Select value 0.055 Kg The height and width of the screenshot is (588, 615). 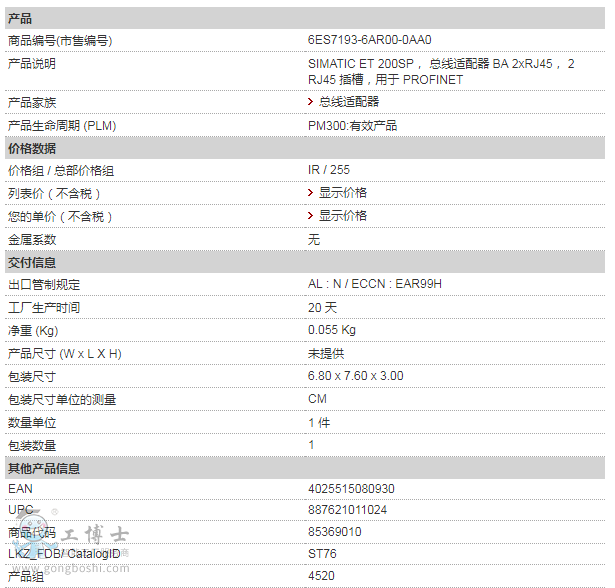331,330
